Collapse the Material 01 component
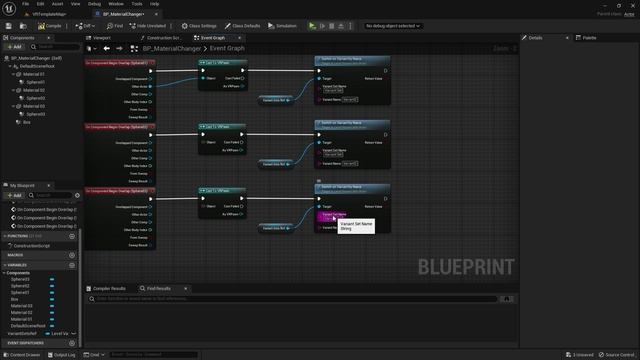Image resolution: width=640 pixels, height=360 pixels. click(x=13, y=74)
